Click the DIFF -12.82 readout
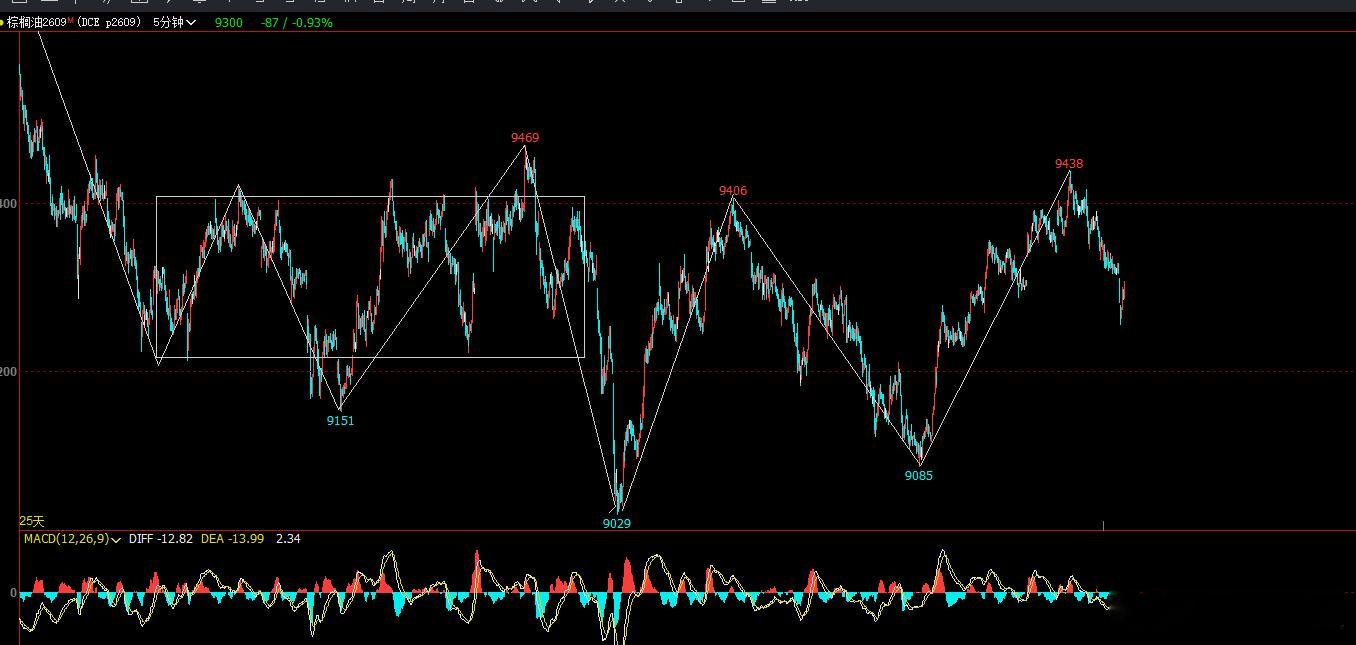 point(161,539)
